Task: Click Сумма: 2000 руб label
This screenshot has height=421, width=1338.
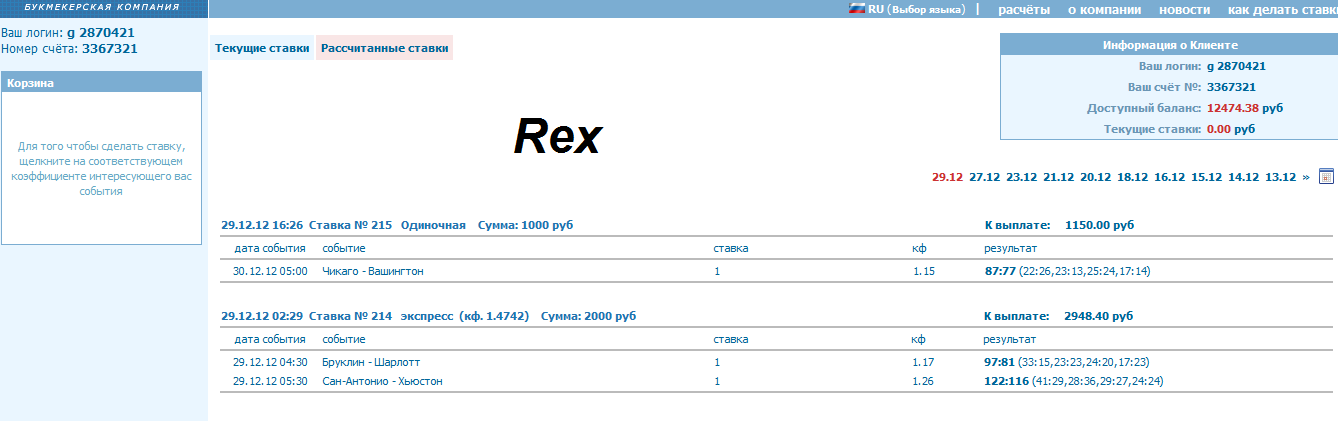Action: pos(588,316)
